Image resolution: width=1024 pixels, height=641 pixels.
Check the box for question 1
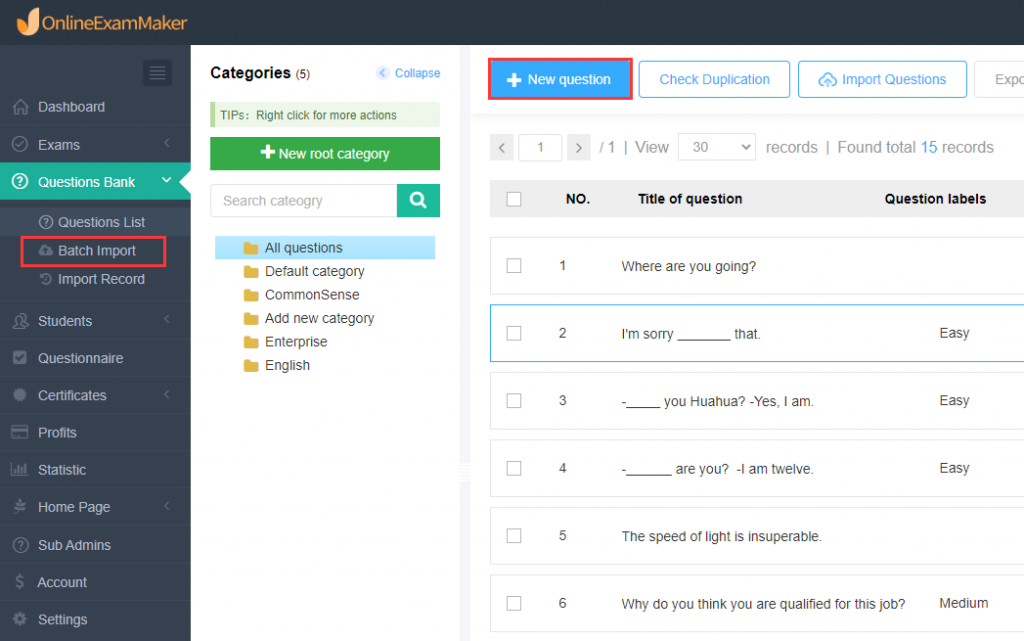[x=514, y=266]
